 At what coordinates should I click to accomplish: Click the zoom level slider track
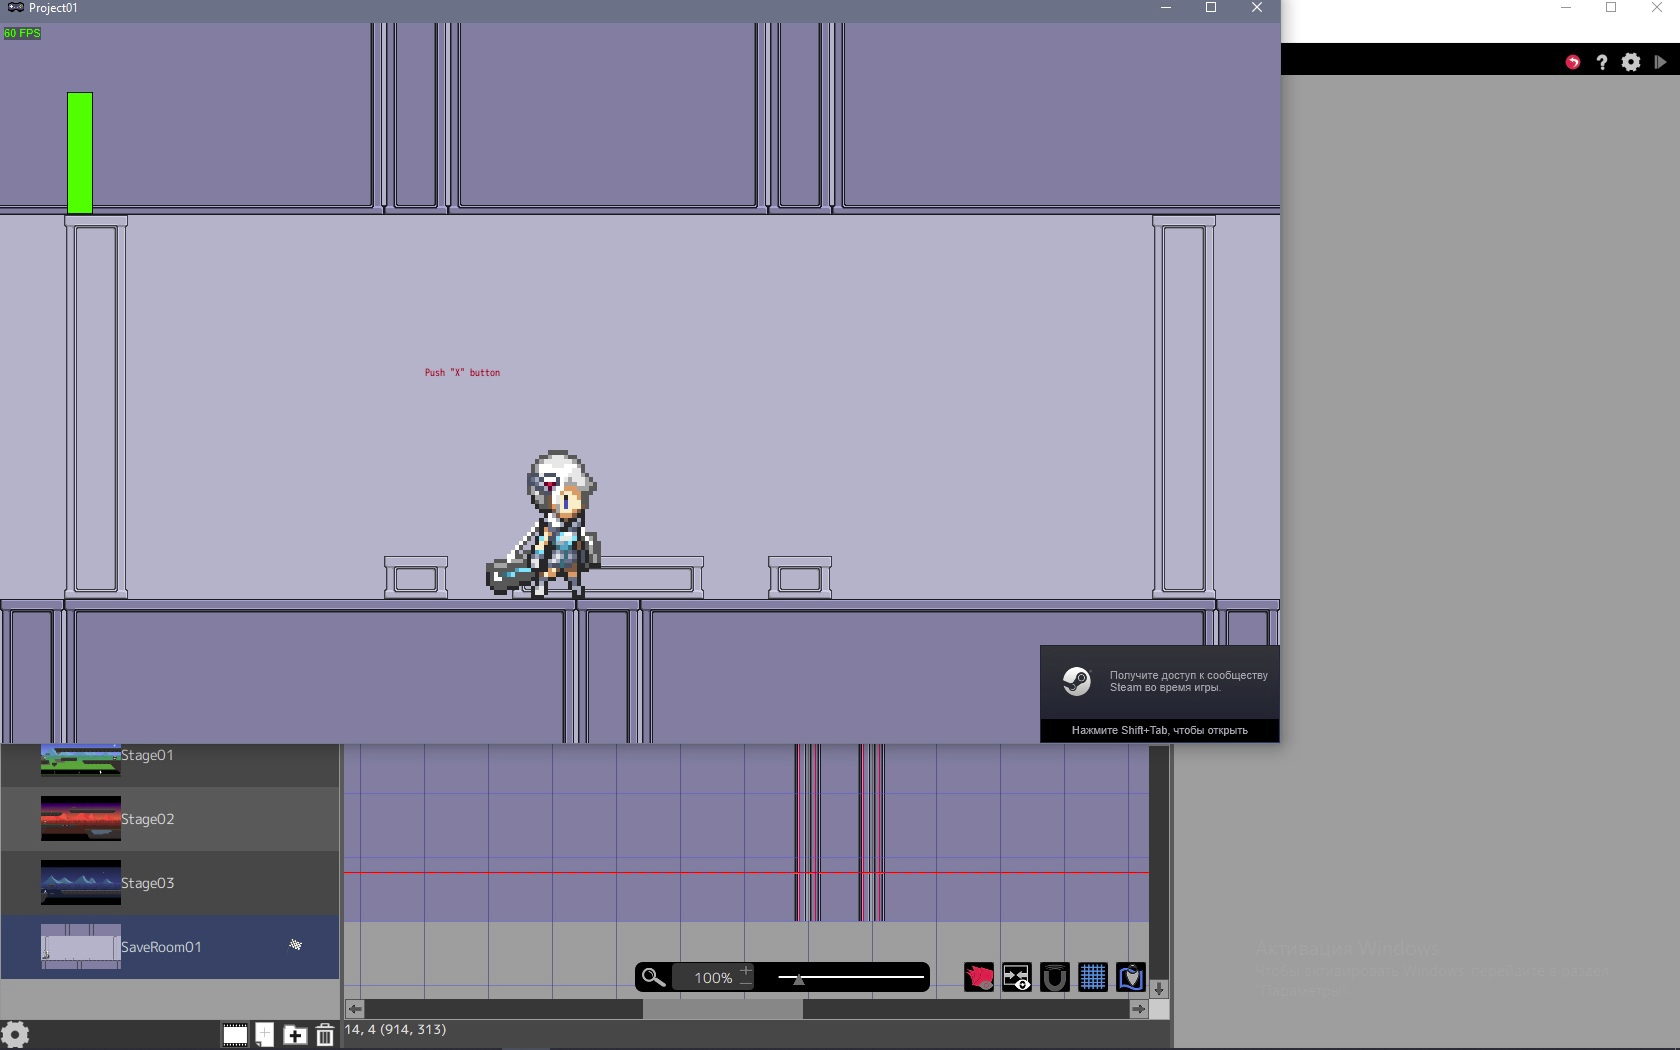(851, 977)
